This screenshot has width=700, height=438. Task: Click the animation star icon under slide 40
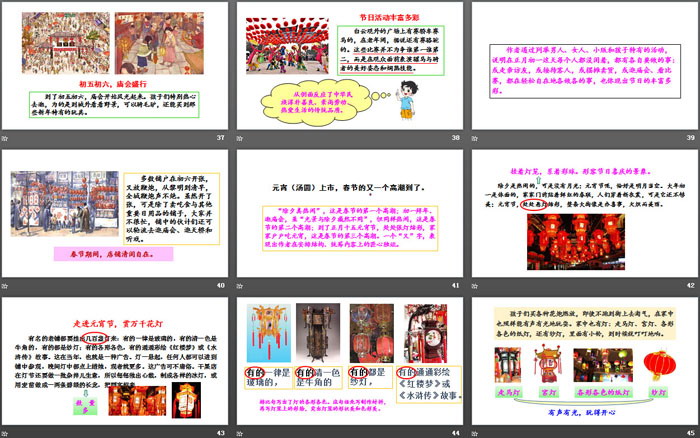5,286
